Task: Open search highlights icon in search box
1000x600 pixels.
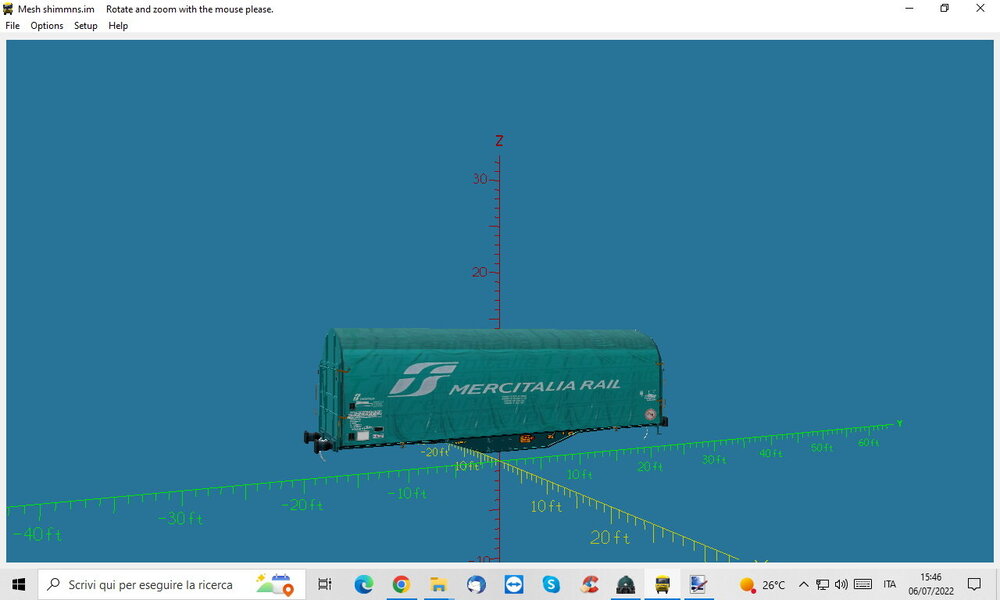Action: [x=275, y=584]
